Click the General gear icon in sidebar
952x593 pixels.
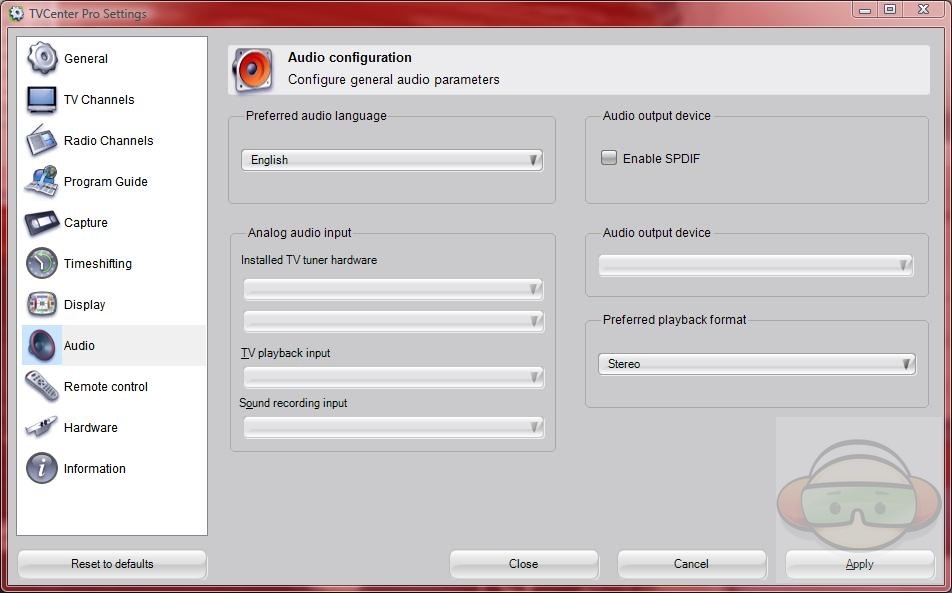point(42,58)
